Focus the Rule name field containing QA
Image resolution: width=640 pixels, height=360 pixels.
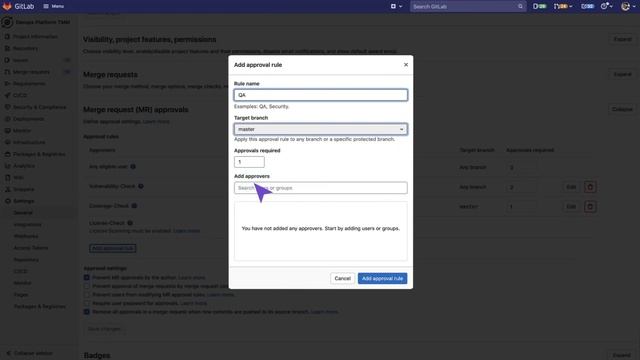[320, 95]
